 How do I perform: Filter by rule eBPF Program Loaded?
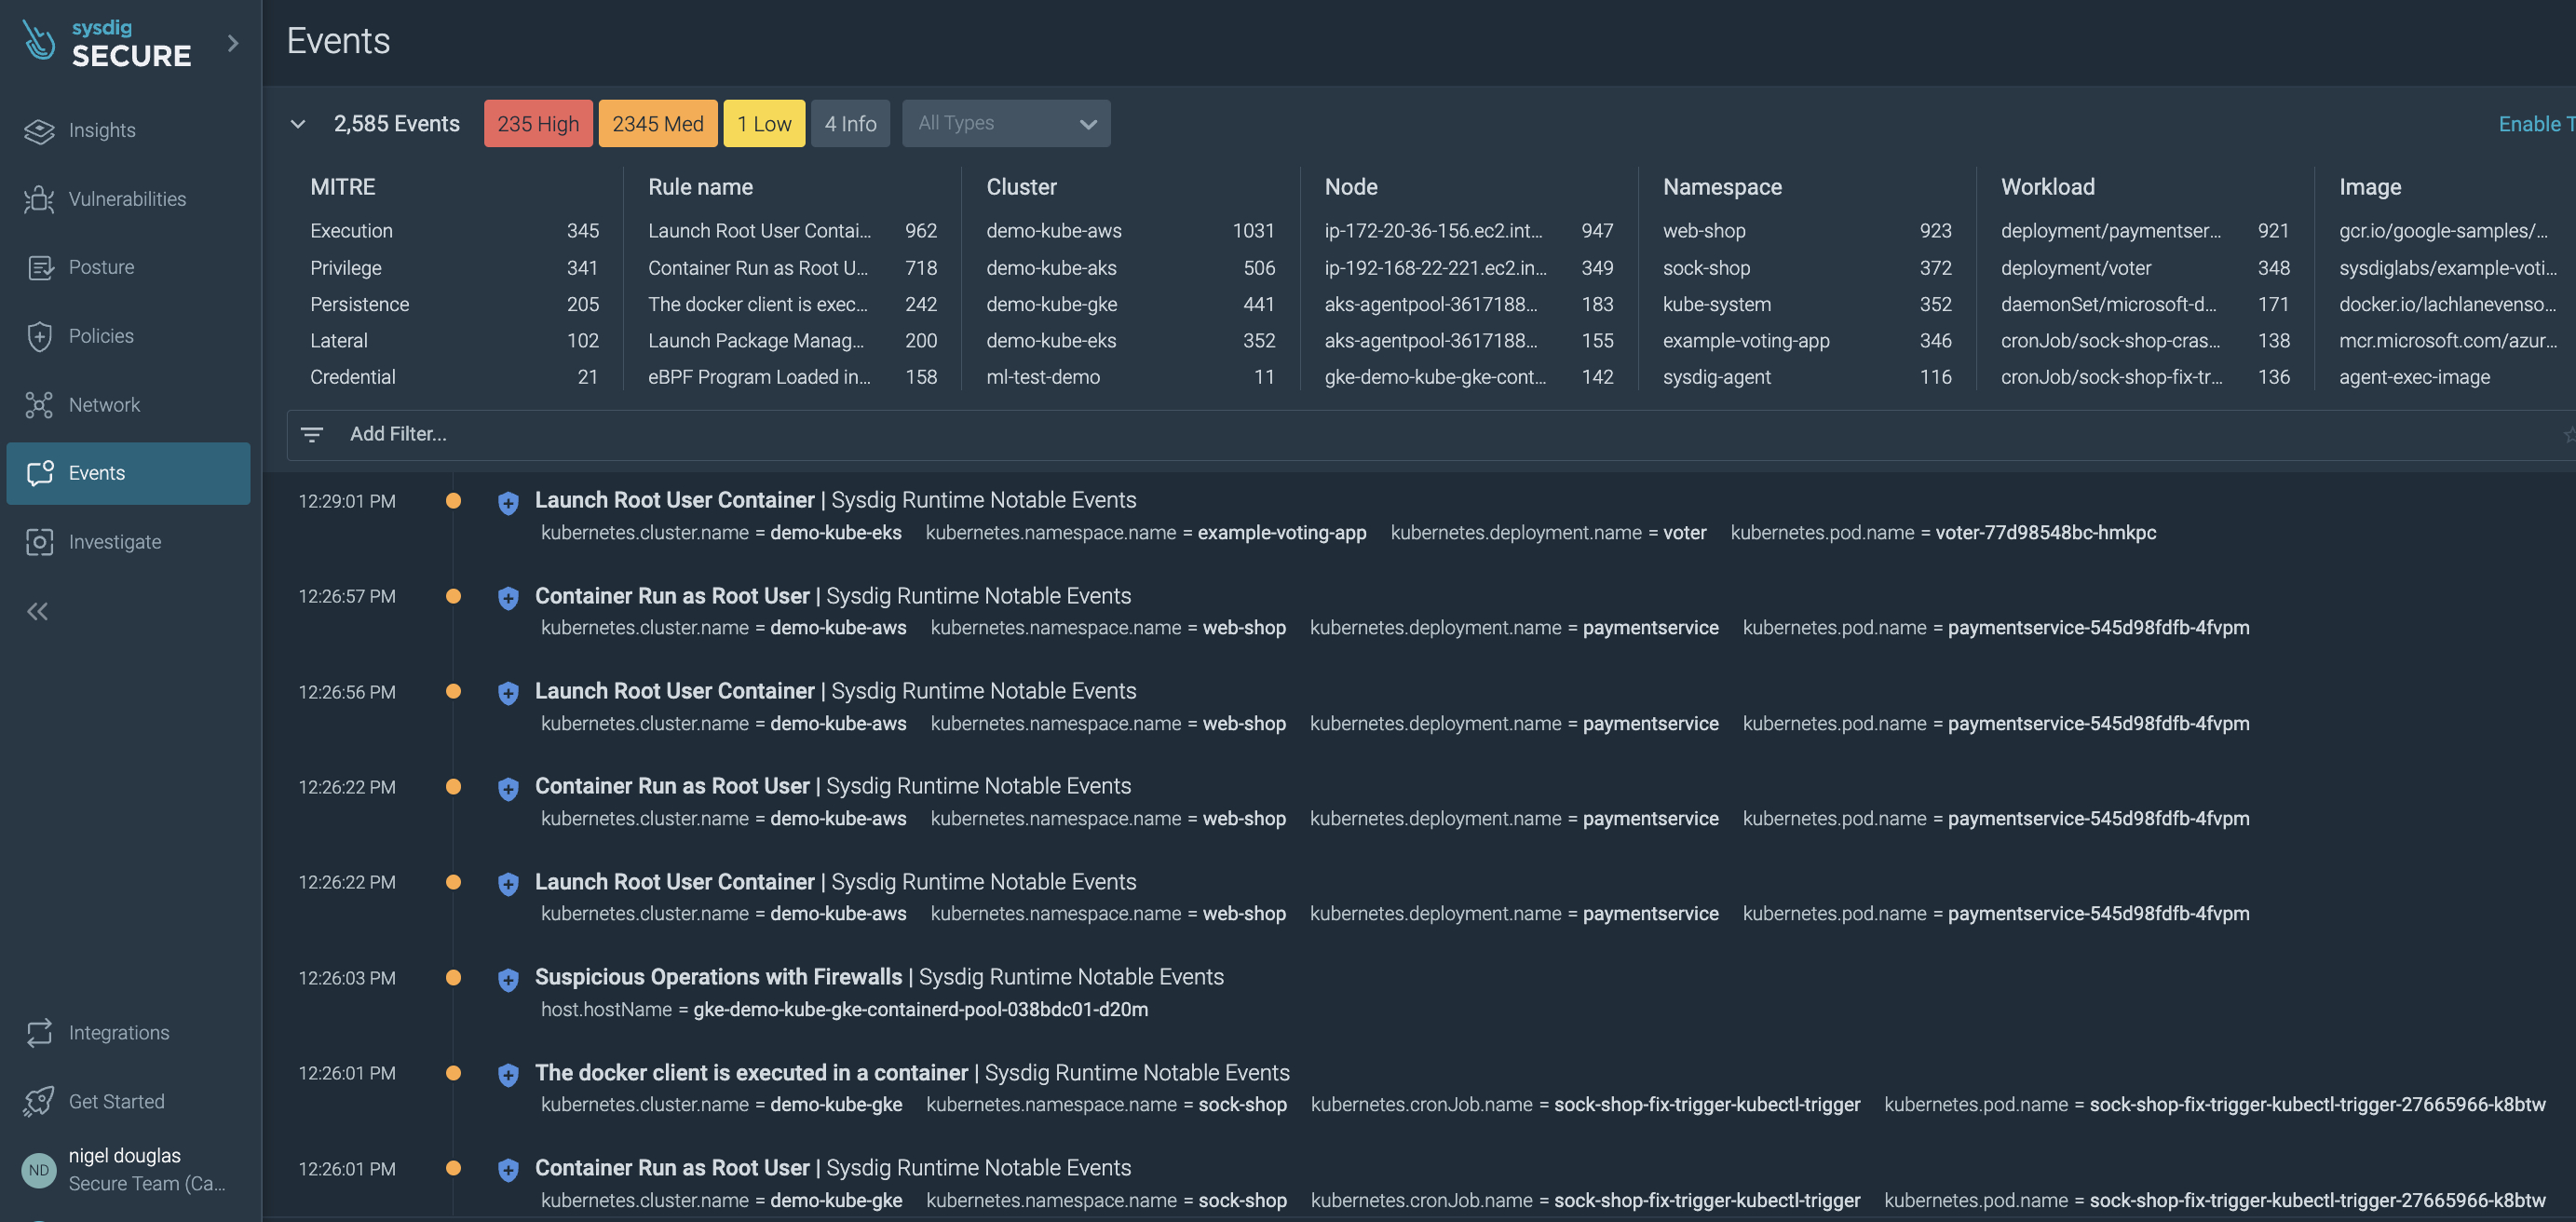point(792,377)
